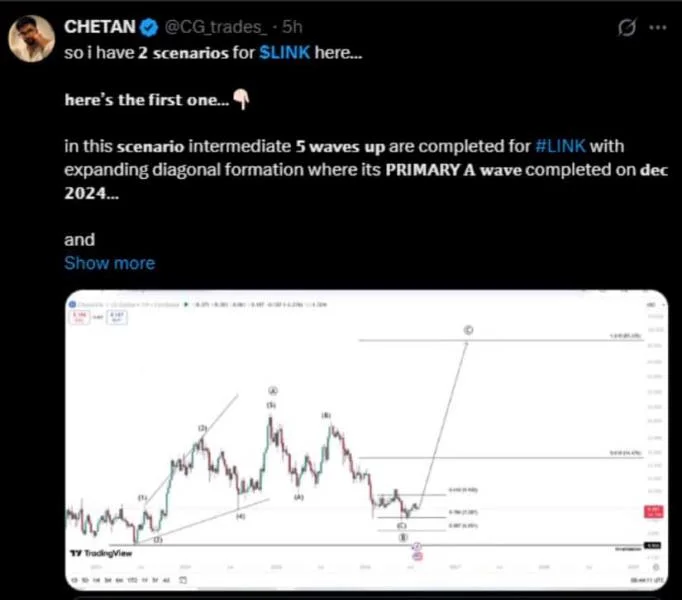
Task: Click the CHETAN display name
Action: tap(100, 27)
